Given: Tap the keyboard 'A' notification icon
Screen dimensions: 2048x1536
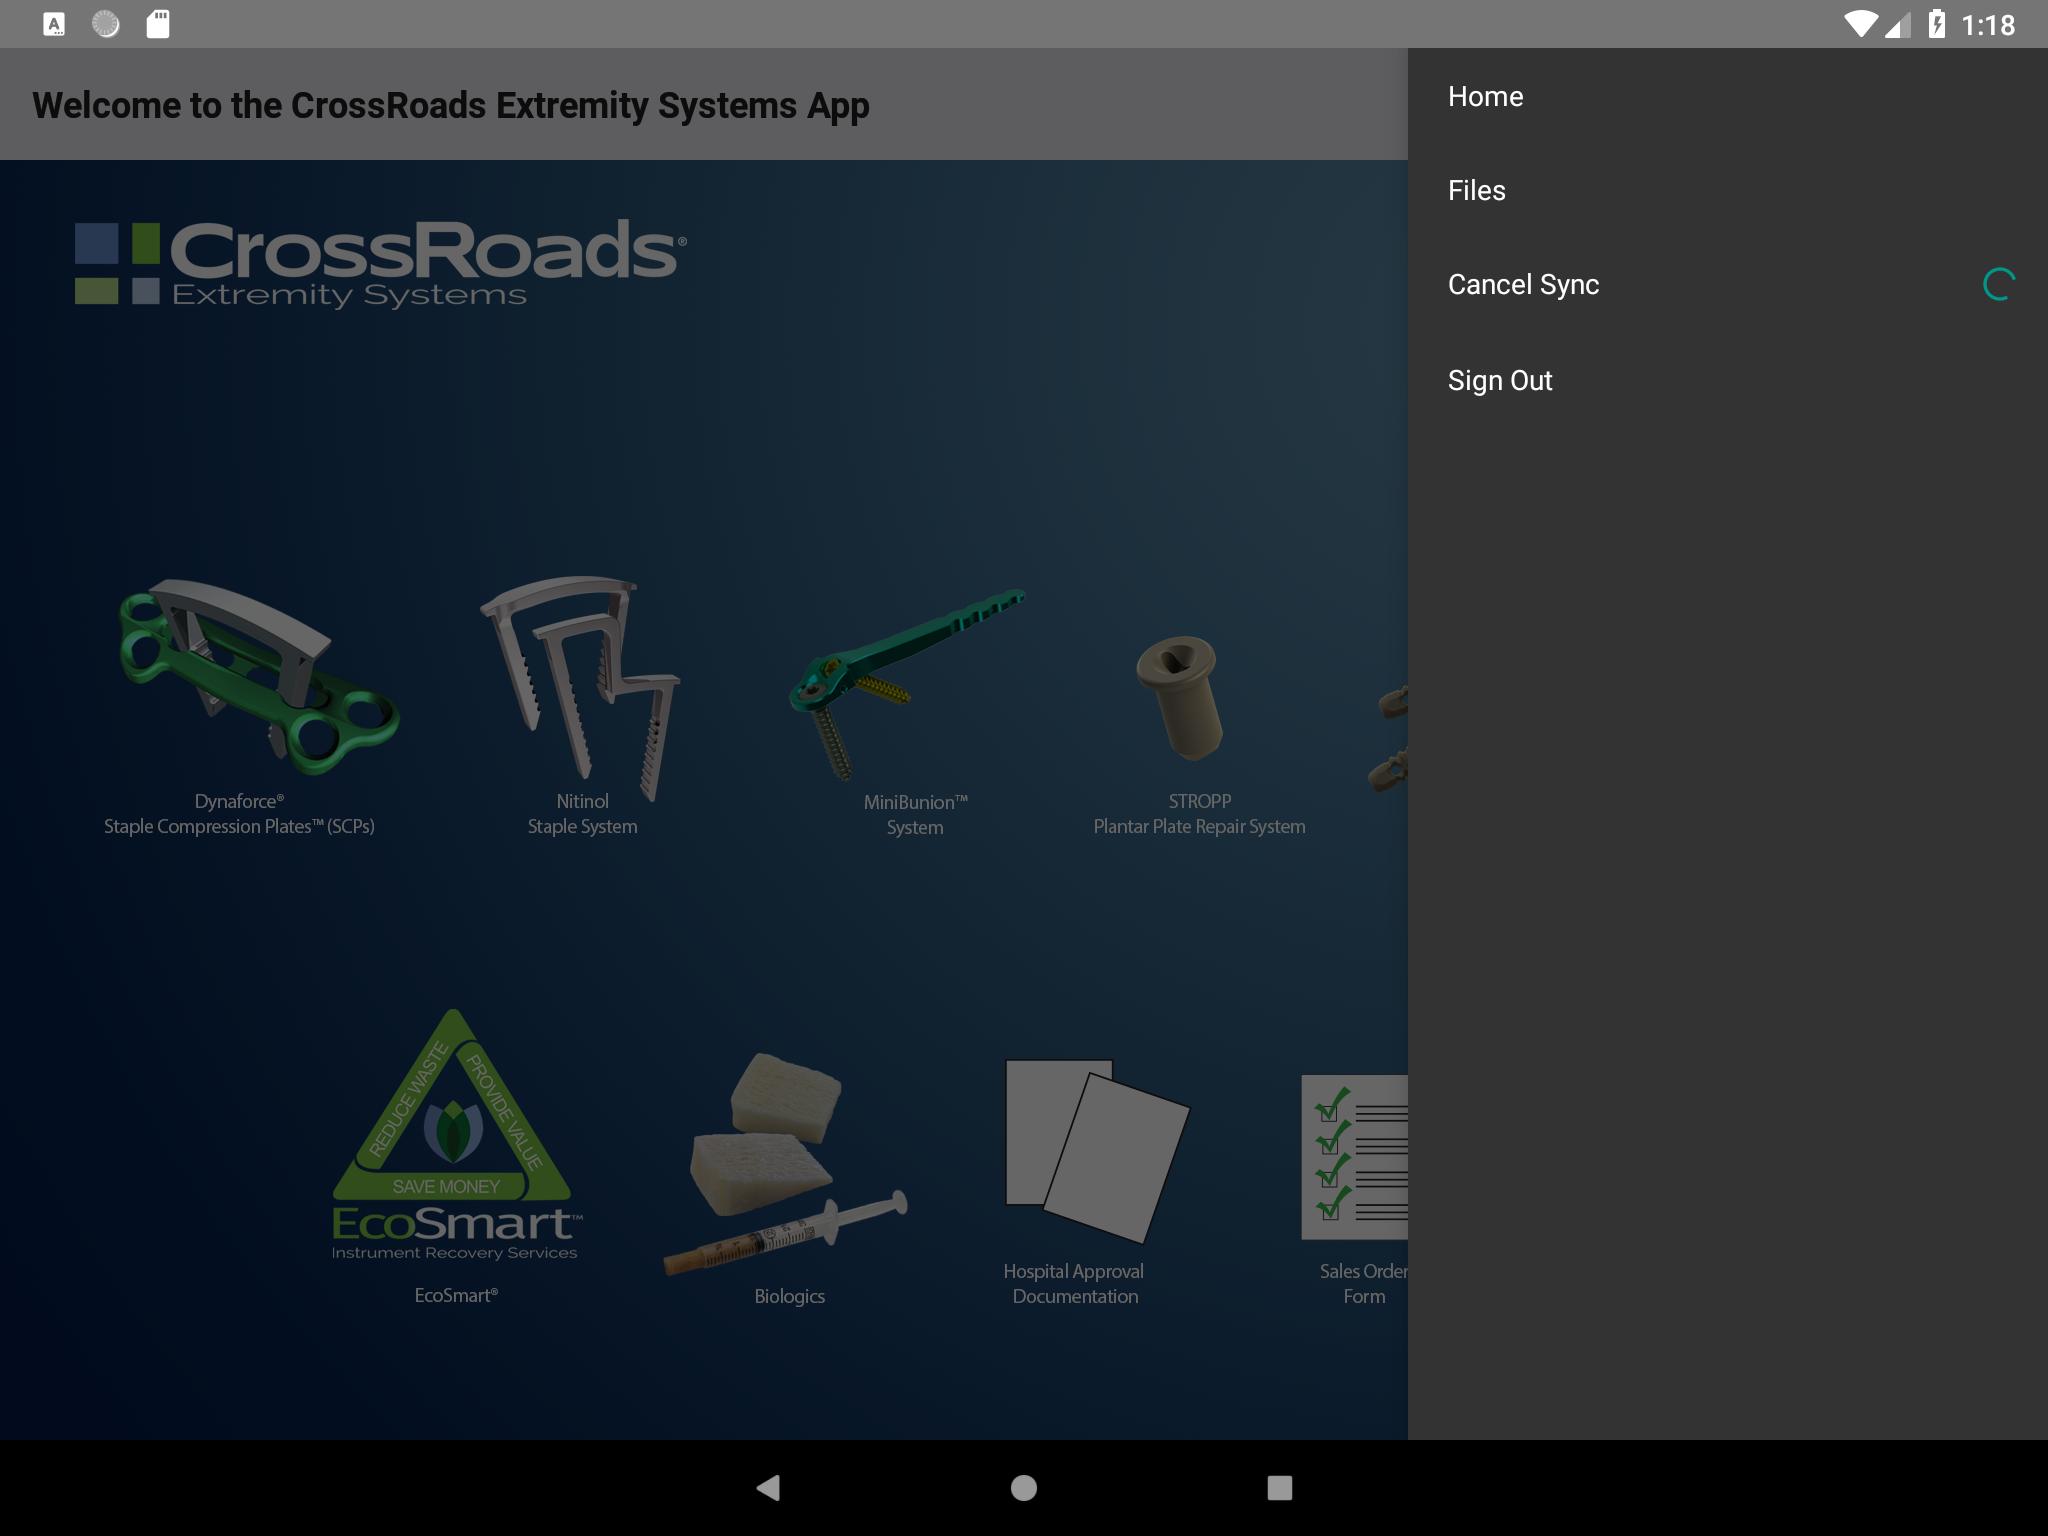Looking at the screenshot, I should click(x=55, y=24).
